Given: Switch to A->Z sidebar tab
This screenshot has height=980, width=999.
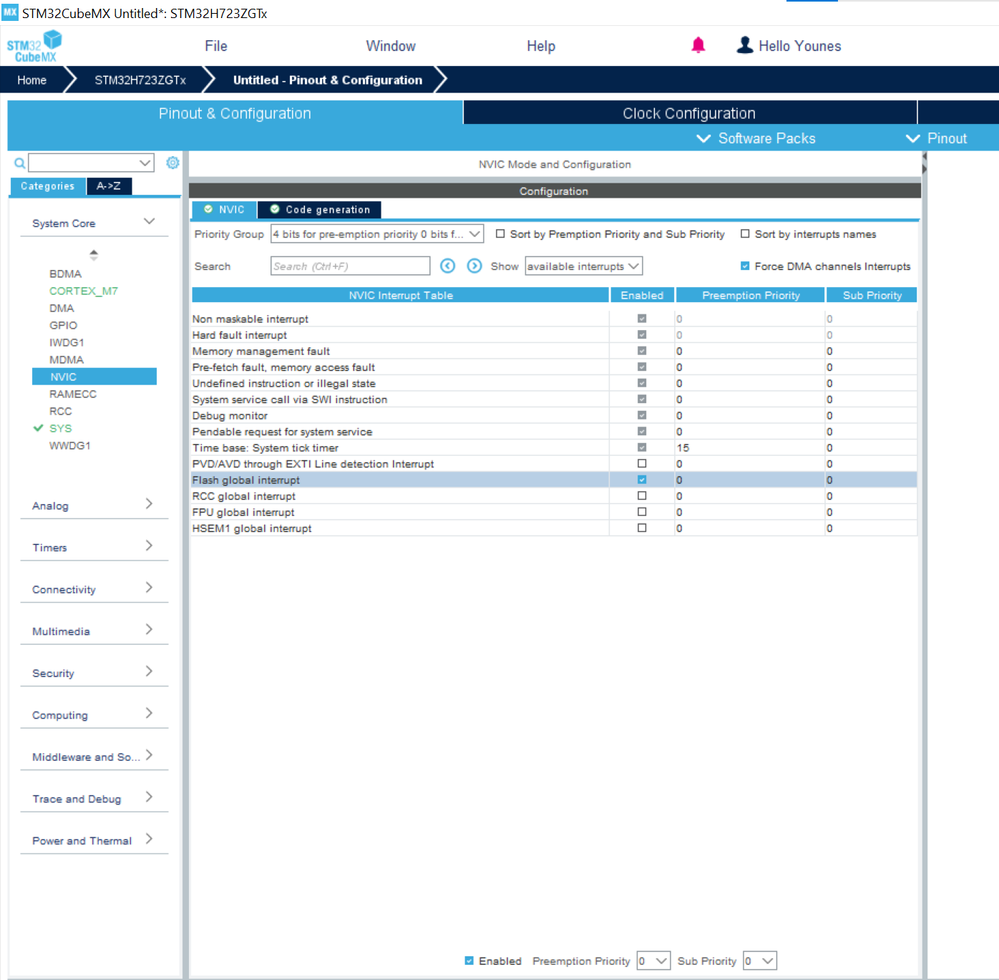Looking at the screenshot, I should [x=109, y=186].
